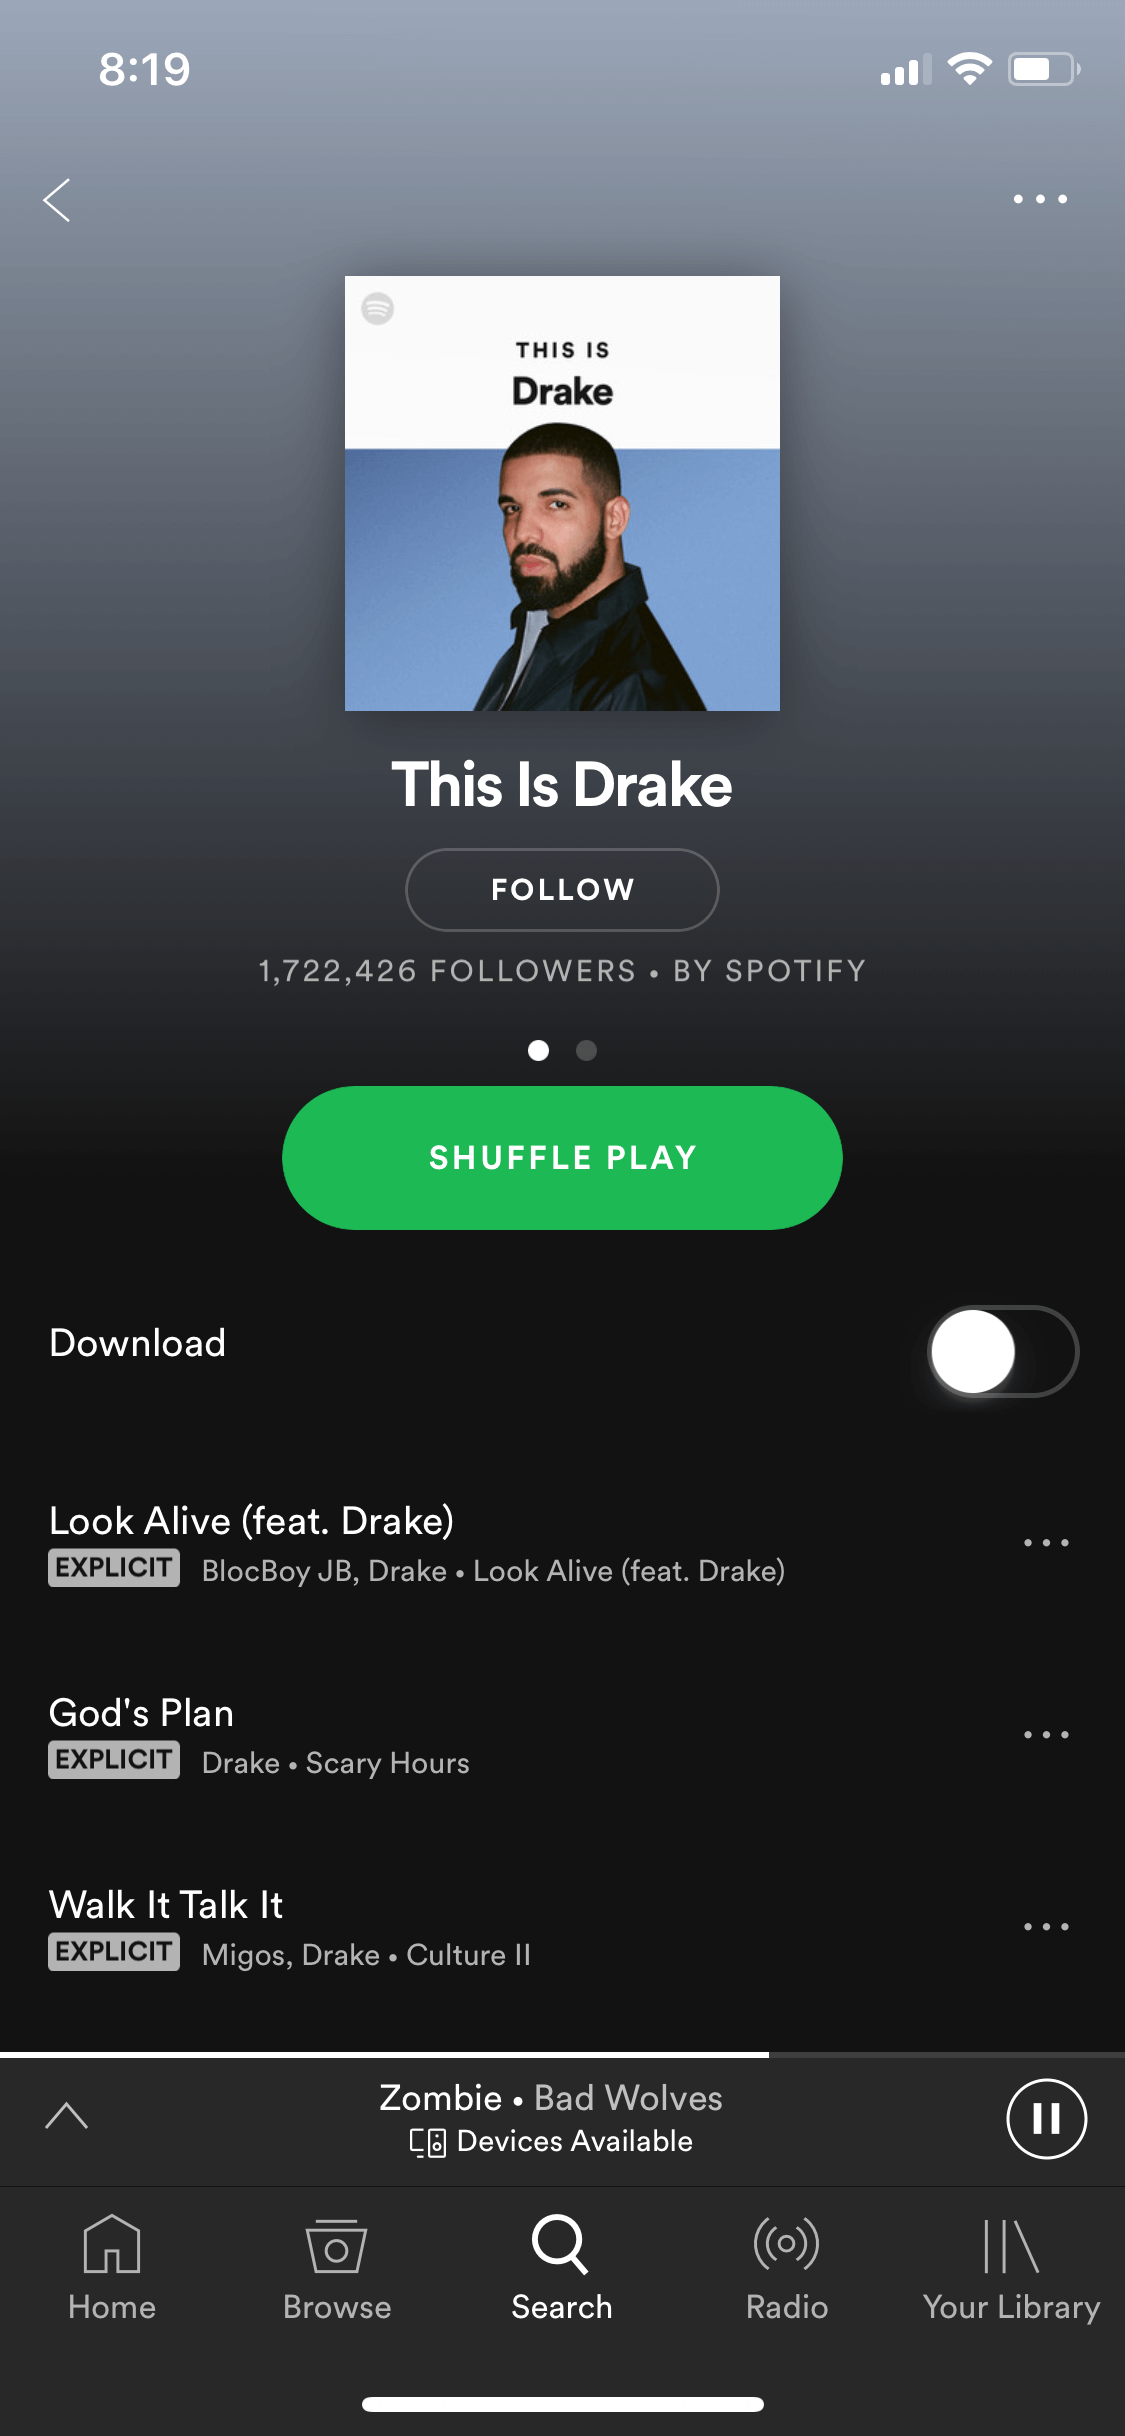Open more options for God's Plan
Viewport: 1125px width, 2436px height.
click(1046, 1735)
